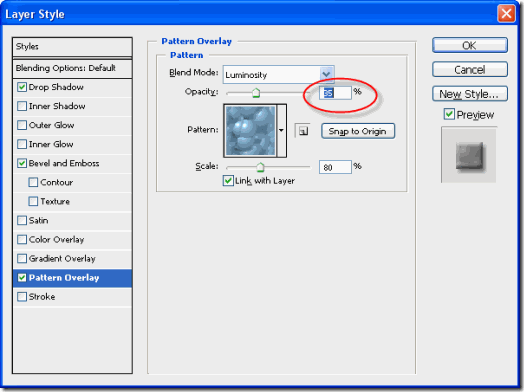
Task: Uncheck the Pattern Overlay checkbox
Action: point(22,278)
